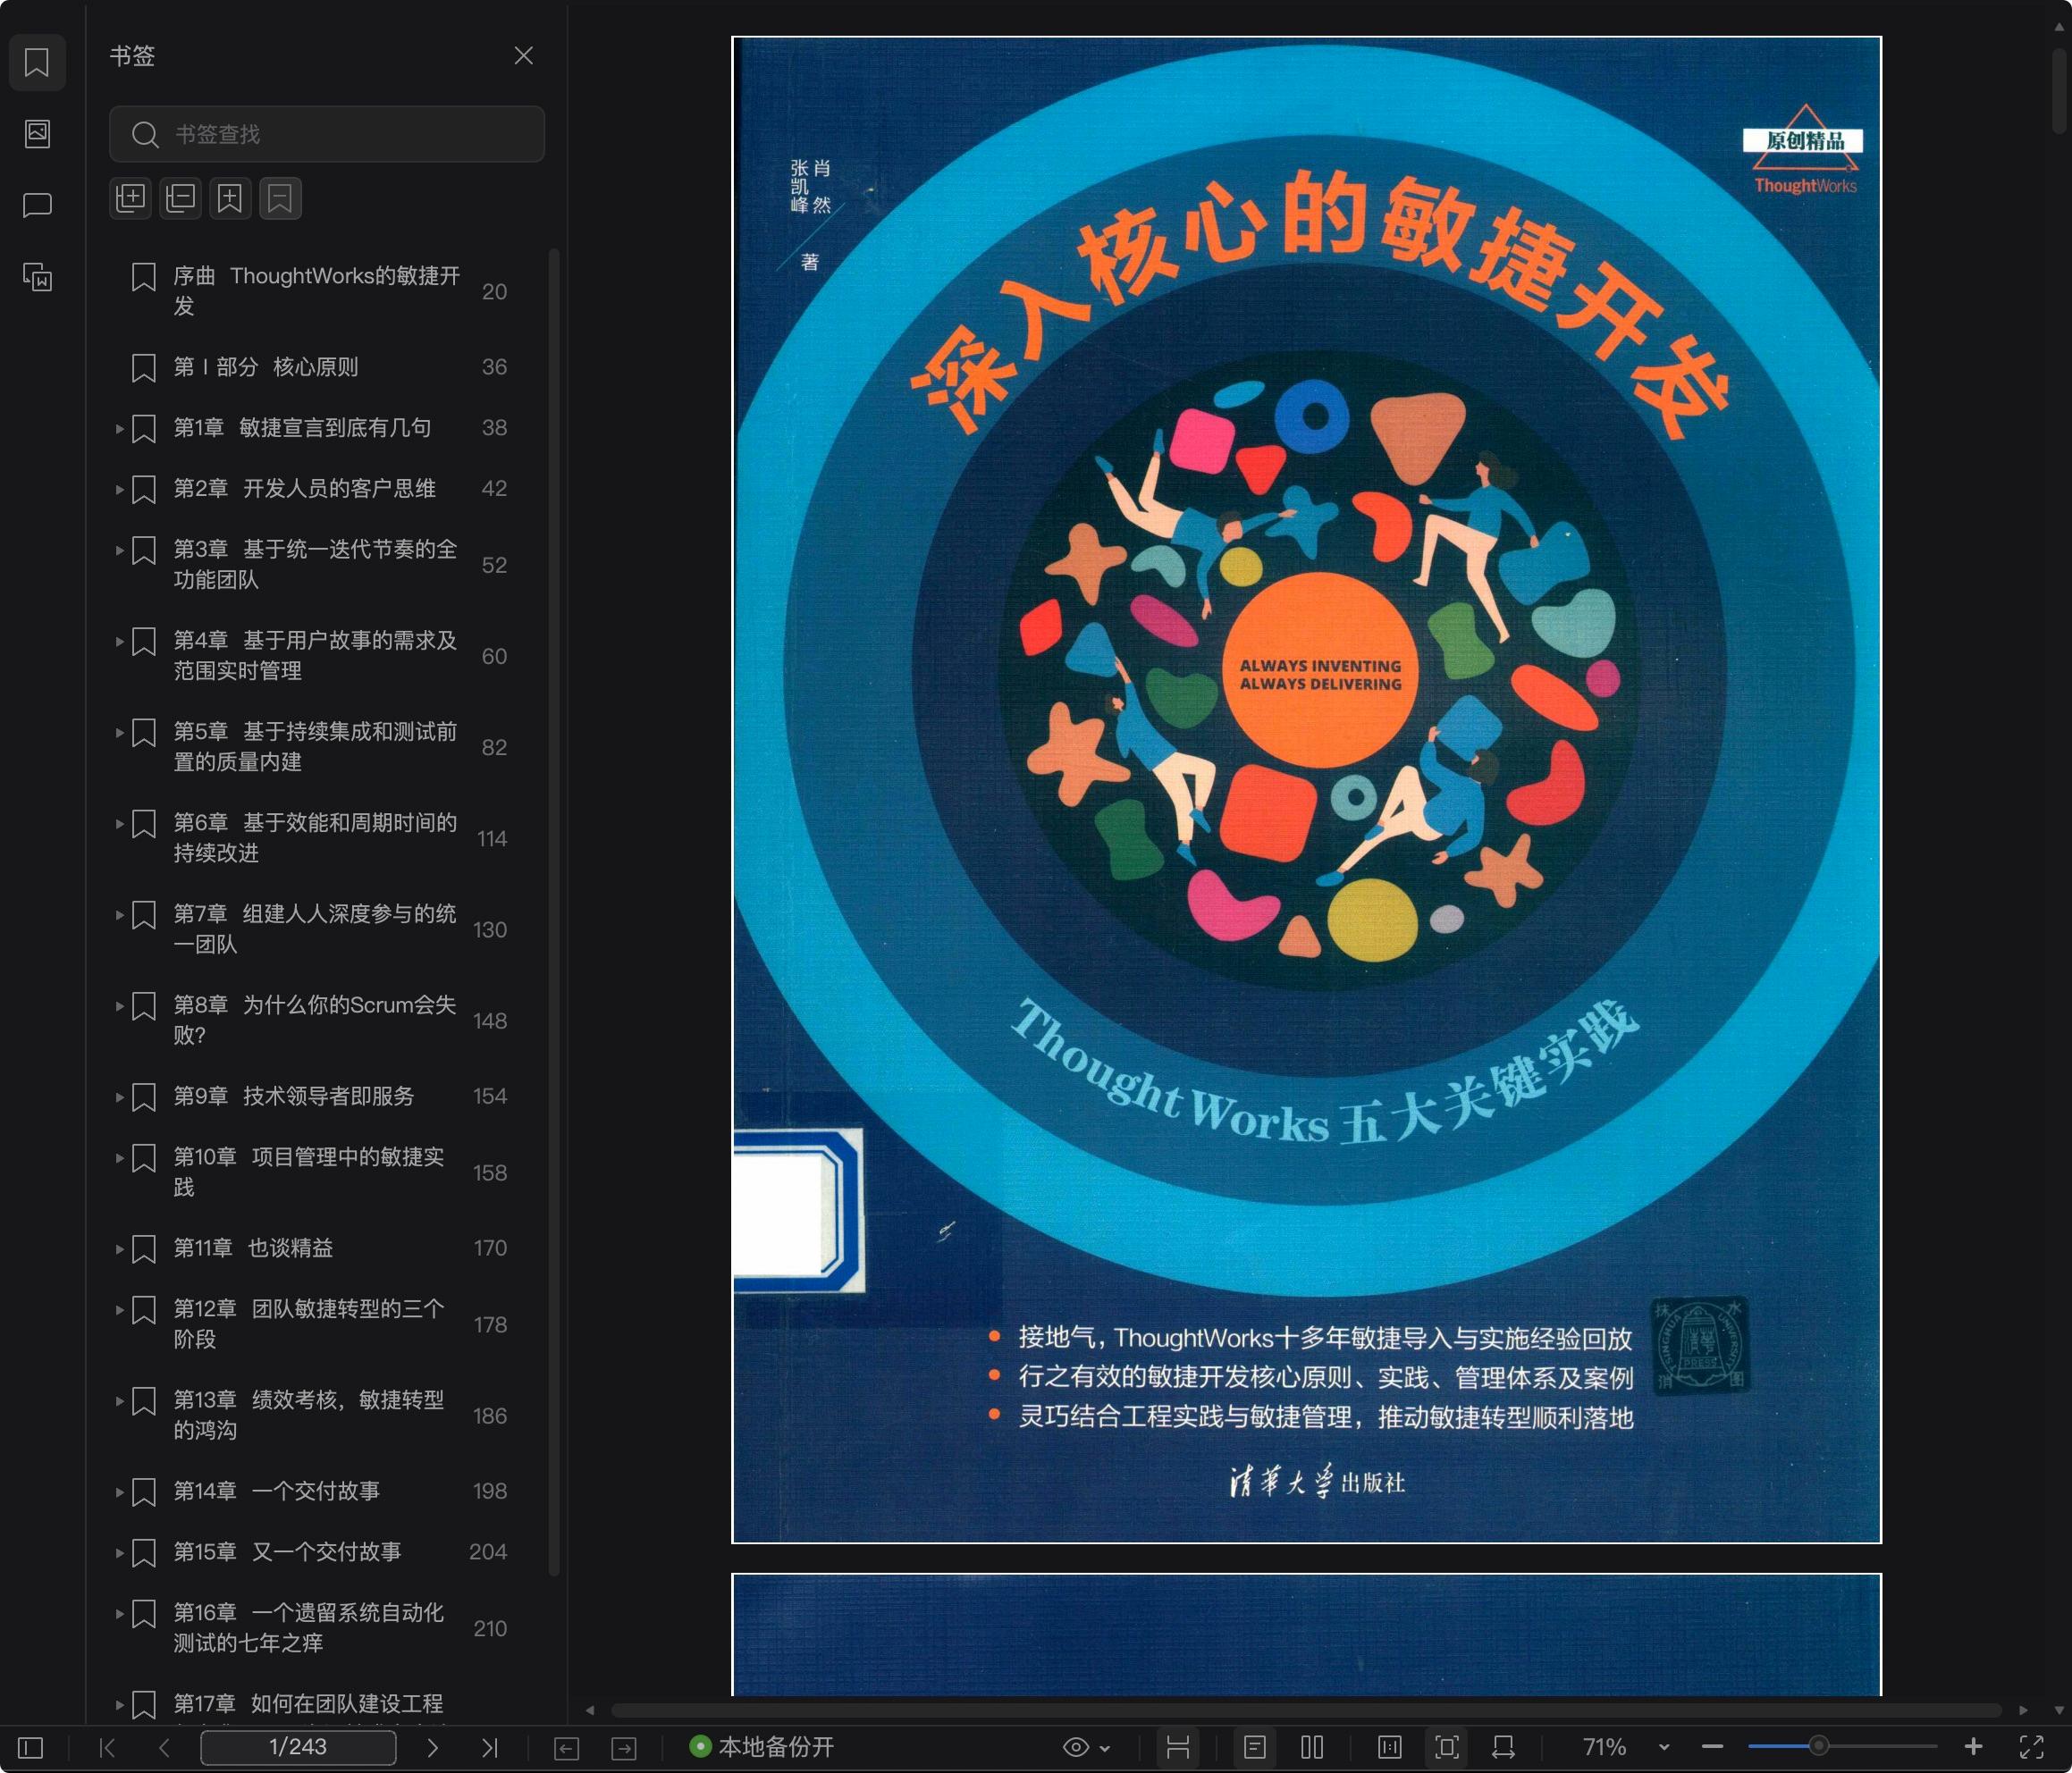Open bookmark 第 I 部分 核心原则
Screen dimensions: 2072x1773
pyautogui.click(x=266, y=367)
